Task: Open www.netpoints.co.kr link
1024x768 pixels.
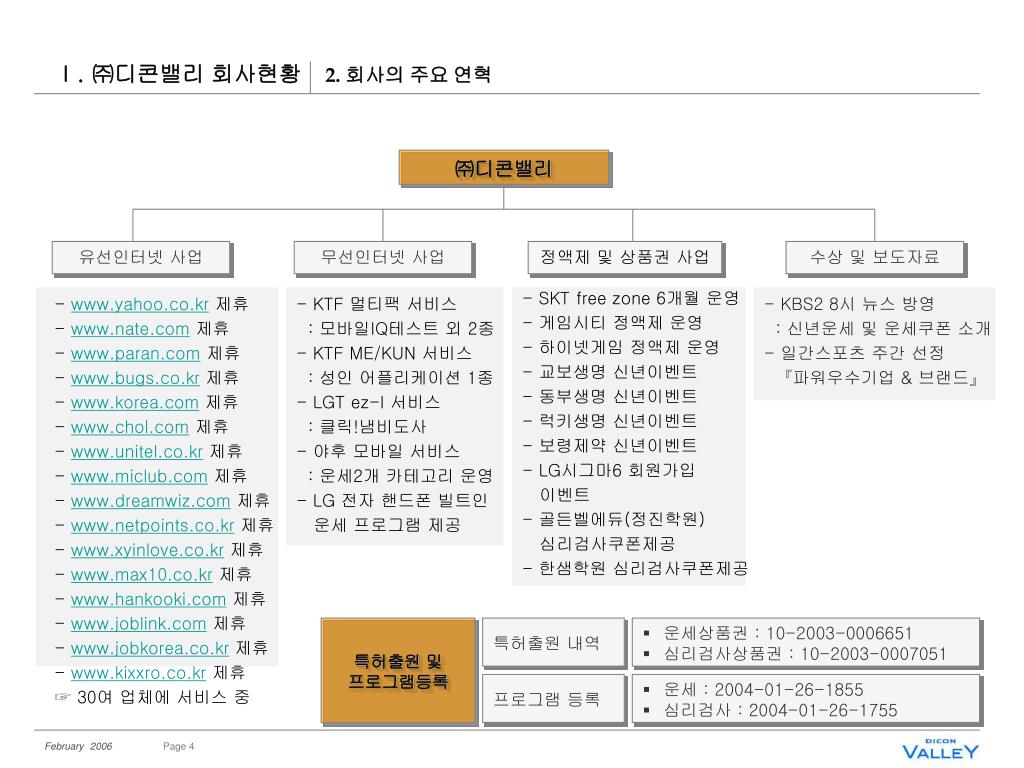Action: tap(152, 526)
